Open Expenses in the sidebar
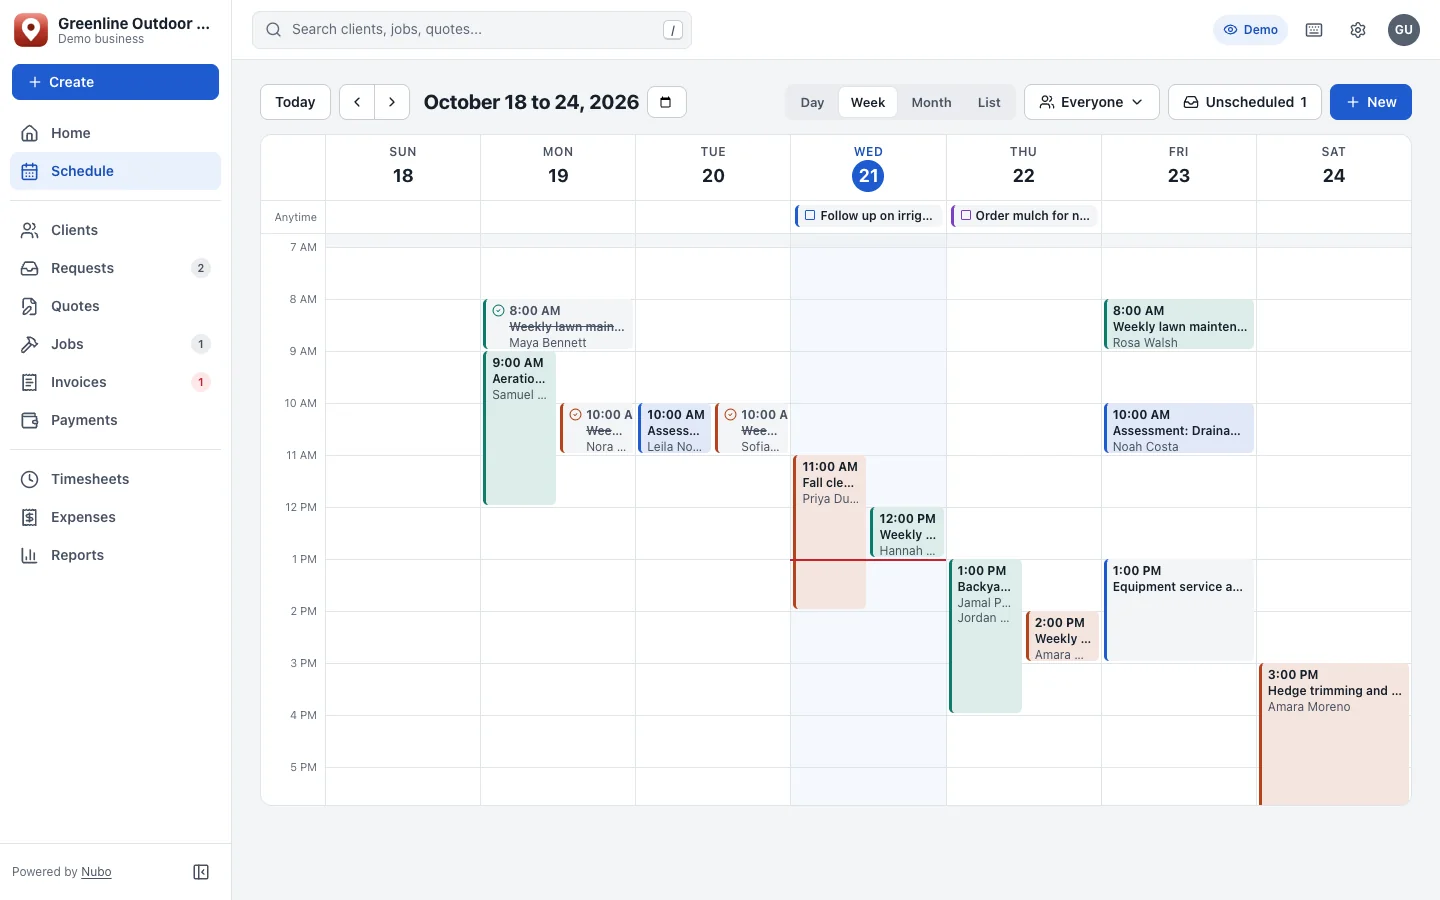The height and width of the screenshot is (900, 1440). click(x=115, y=517)
